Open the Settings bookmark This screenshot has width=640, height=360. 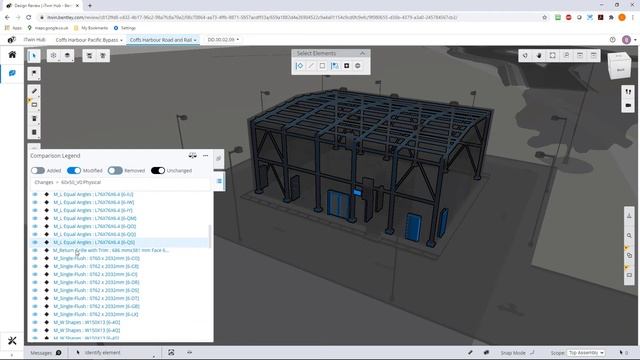pos(124,28)
